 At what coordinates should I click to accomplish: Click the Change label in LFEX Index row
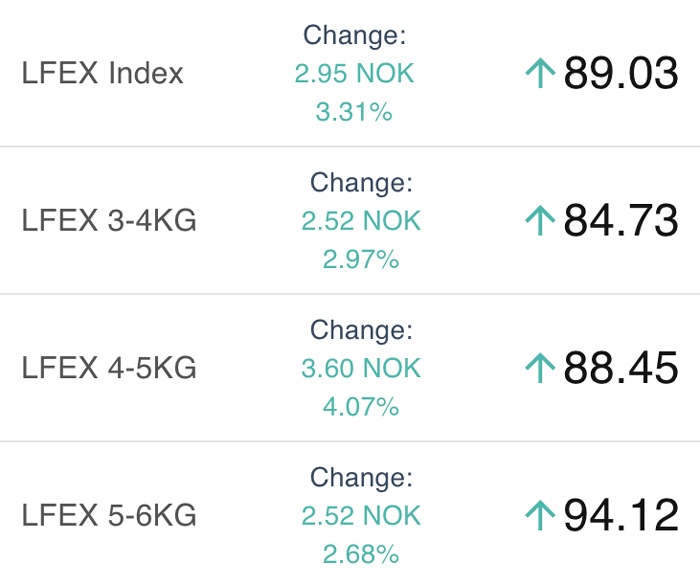click(354, 35)
